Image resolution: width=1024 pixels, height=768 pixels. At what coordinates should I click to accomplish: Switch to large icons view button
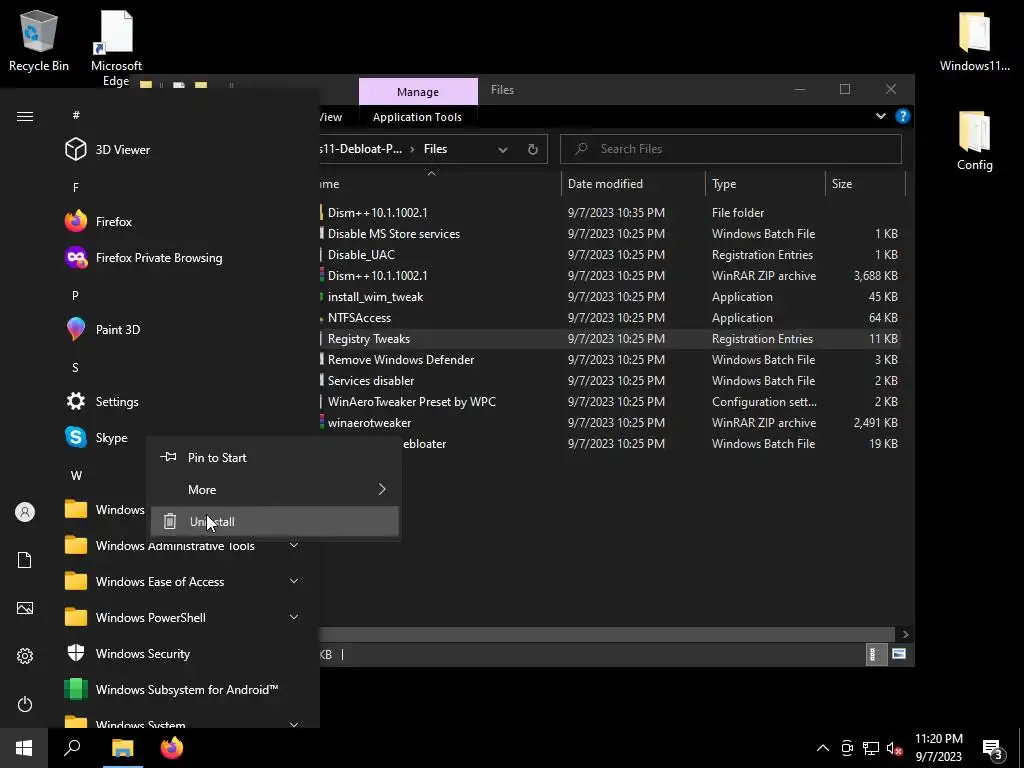tap(899, 654)
